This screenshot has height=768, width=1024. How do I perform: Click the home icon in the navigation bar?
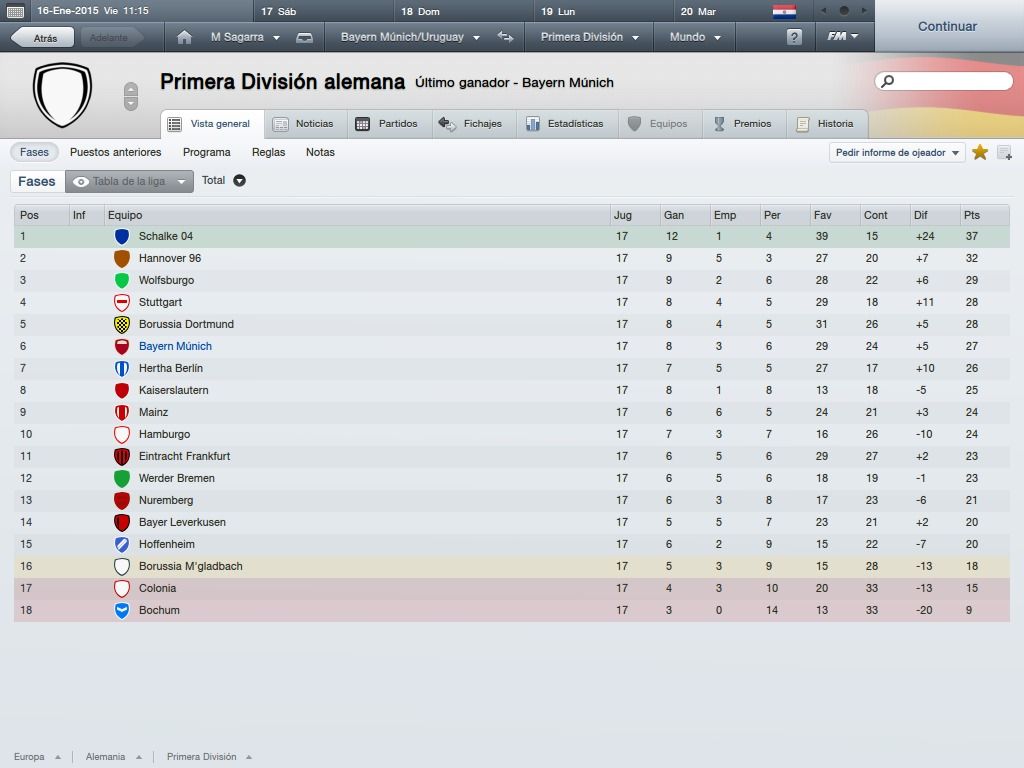click(184, 37)
